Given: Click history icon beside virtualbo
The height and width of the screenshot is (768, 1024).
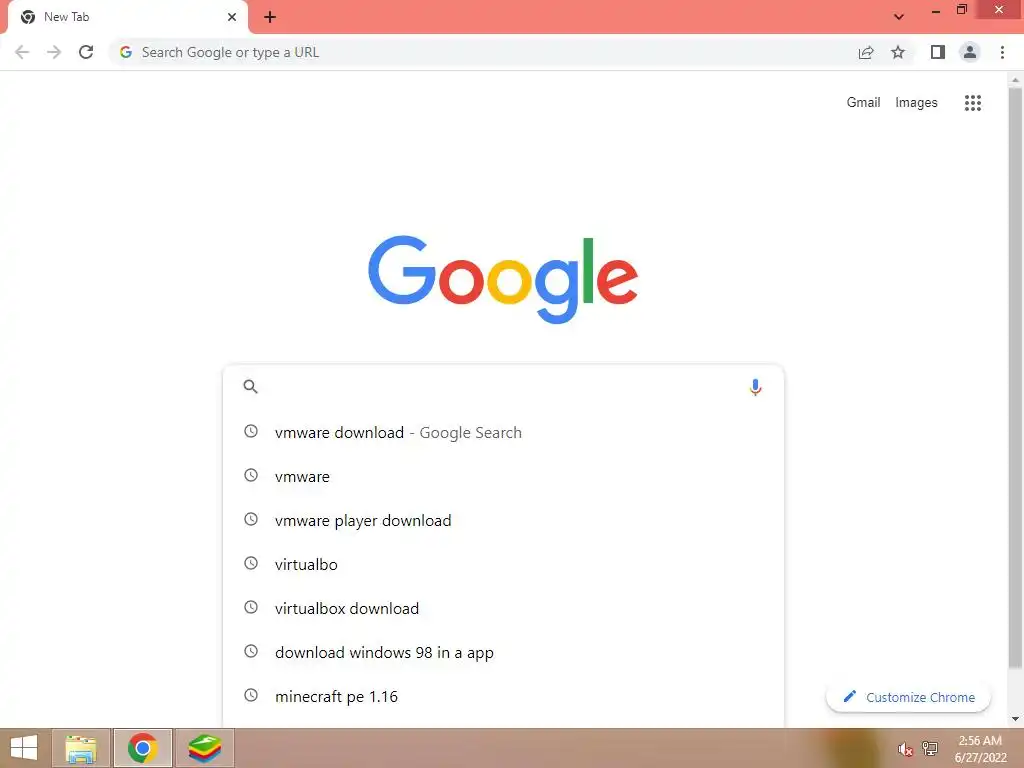Looking at the screenshot, I should pos(251,563).
